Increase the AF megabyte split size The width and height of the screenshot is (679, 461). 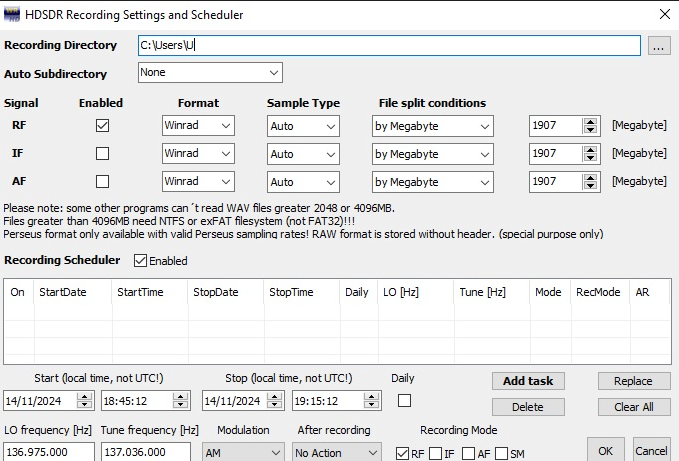tap(590, 178)
